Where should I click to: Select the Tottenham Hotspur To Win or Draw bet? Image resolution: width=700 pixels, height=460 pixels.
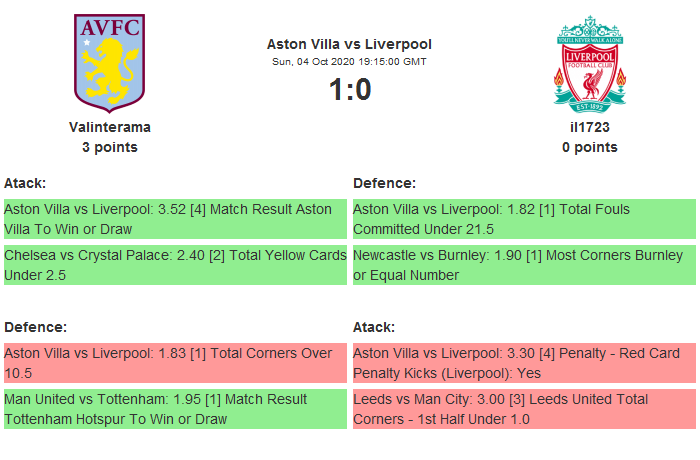175,409
